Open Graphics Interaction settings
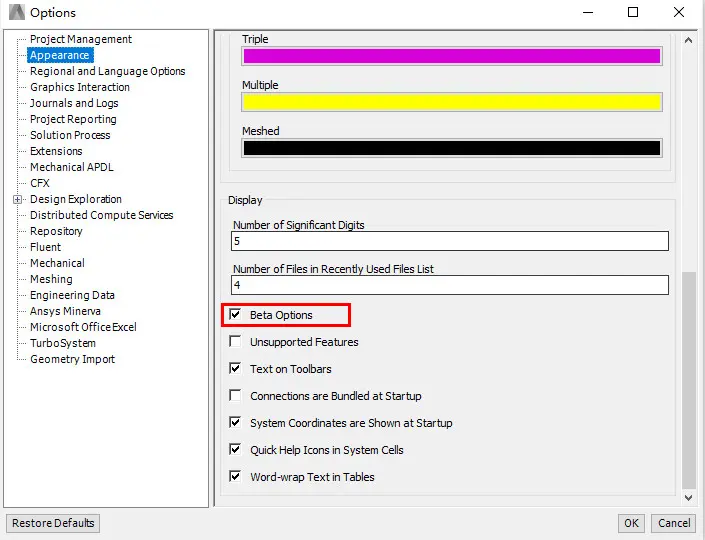Viewport: 705px width, 540px height. pyautogui.click(x=79, y=87)
